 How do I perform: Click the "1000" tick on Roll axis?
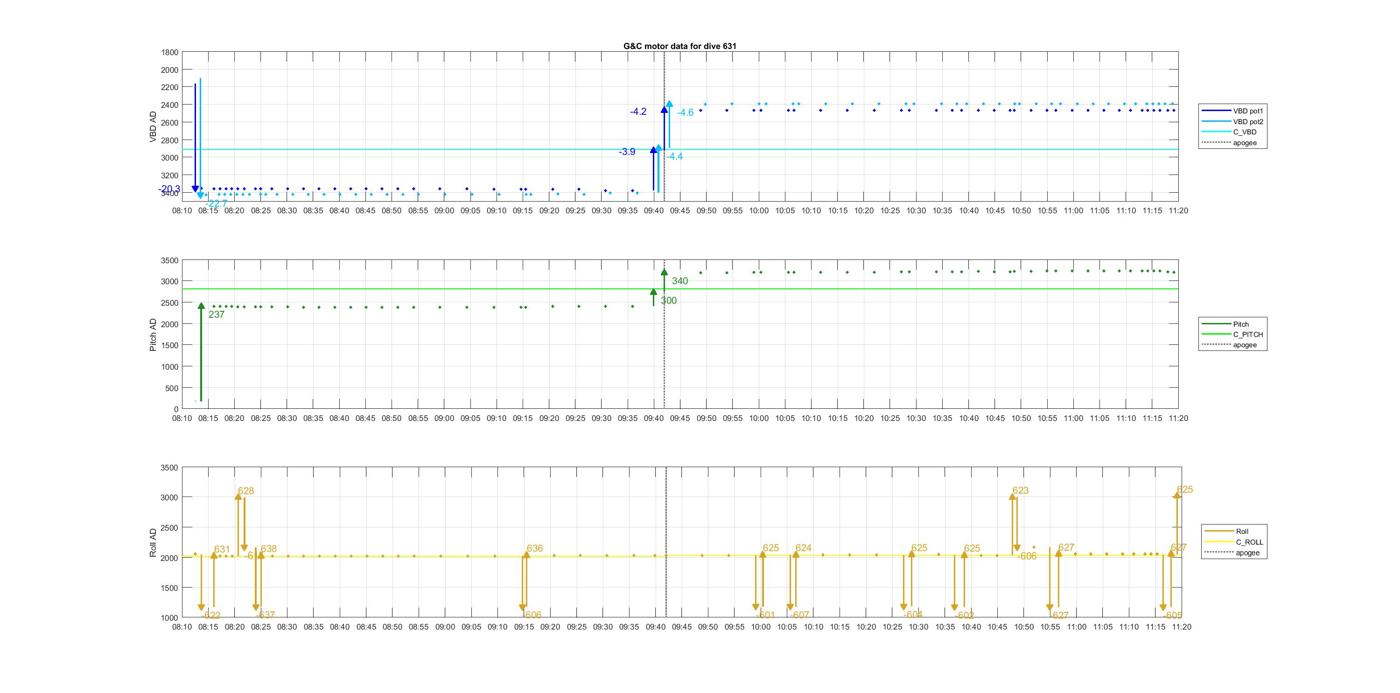pos(170,618)
